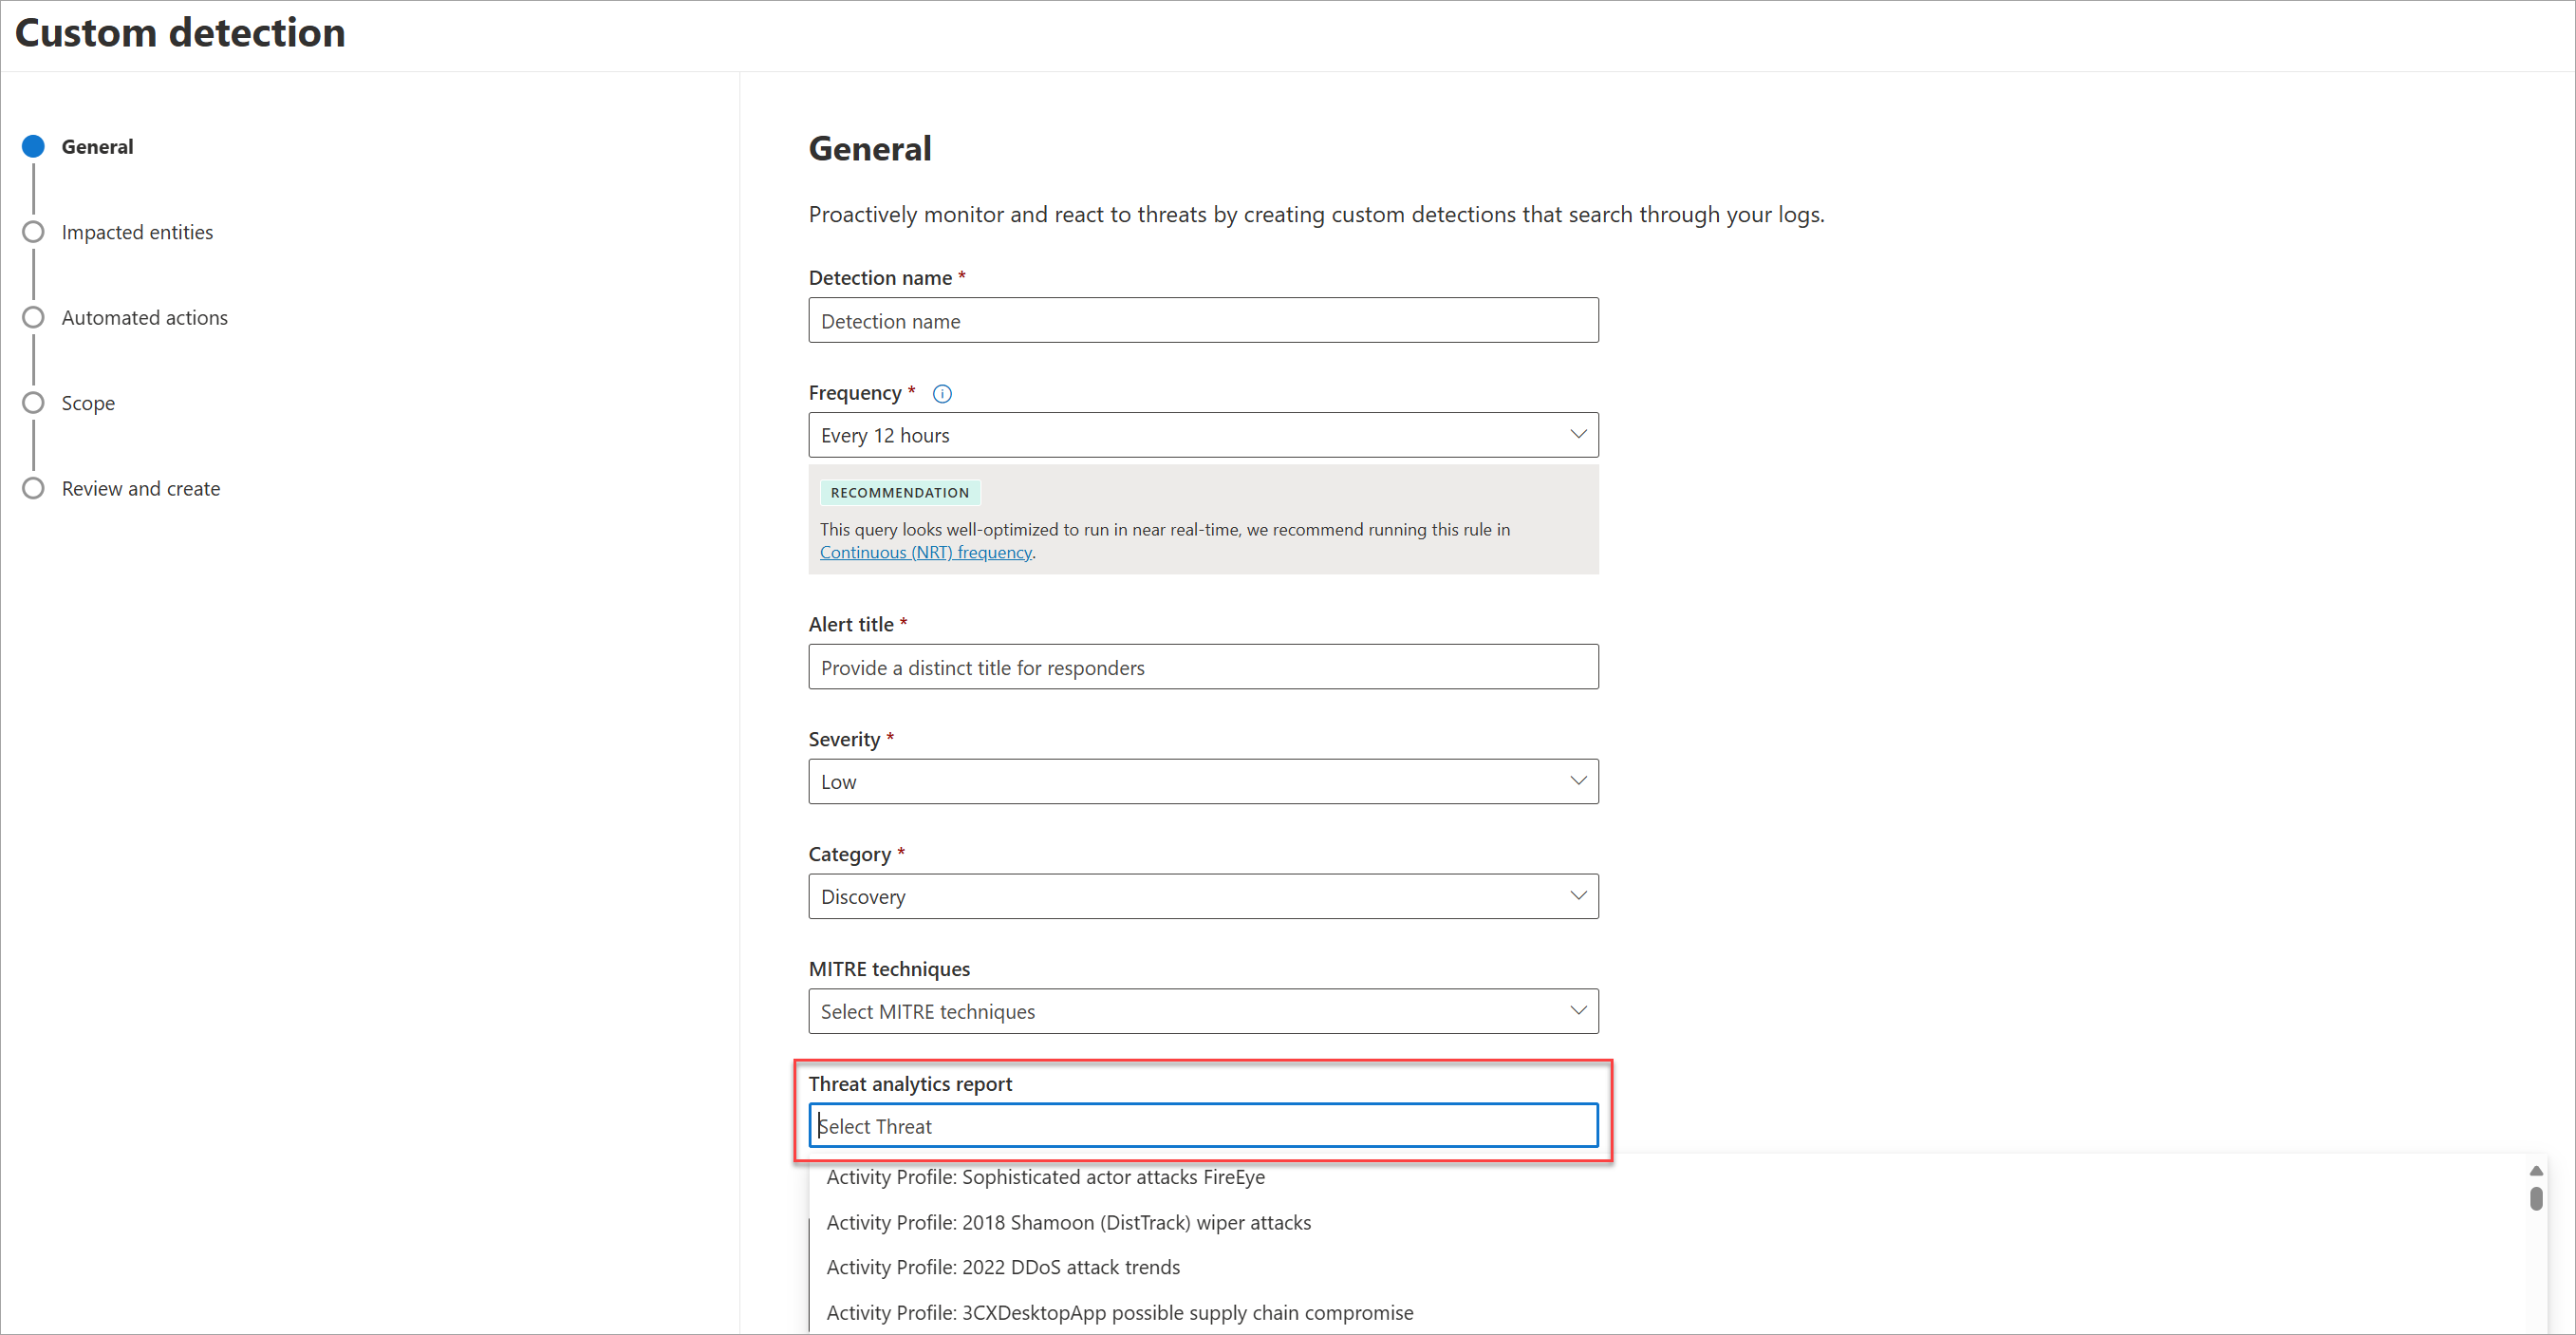
Task: Click the Category dropdown chevron arrow
Action: click(x=1578, y=896)
